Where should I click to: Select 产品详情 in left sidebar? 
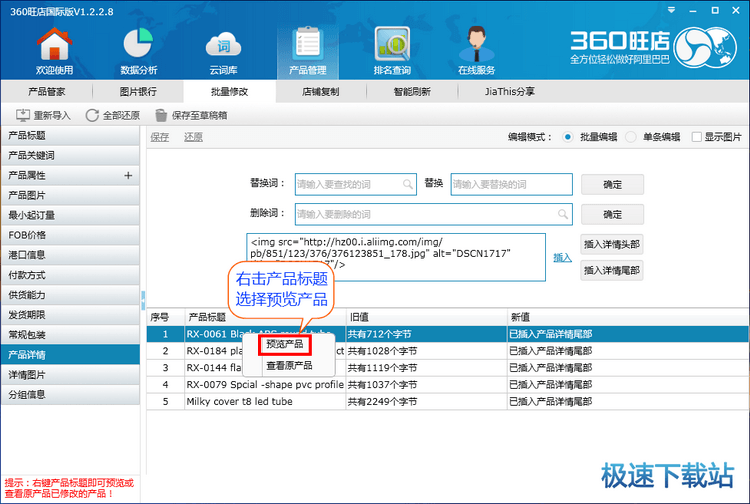coord(70,355)
